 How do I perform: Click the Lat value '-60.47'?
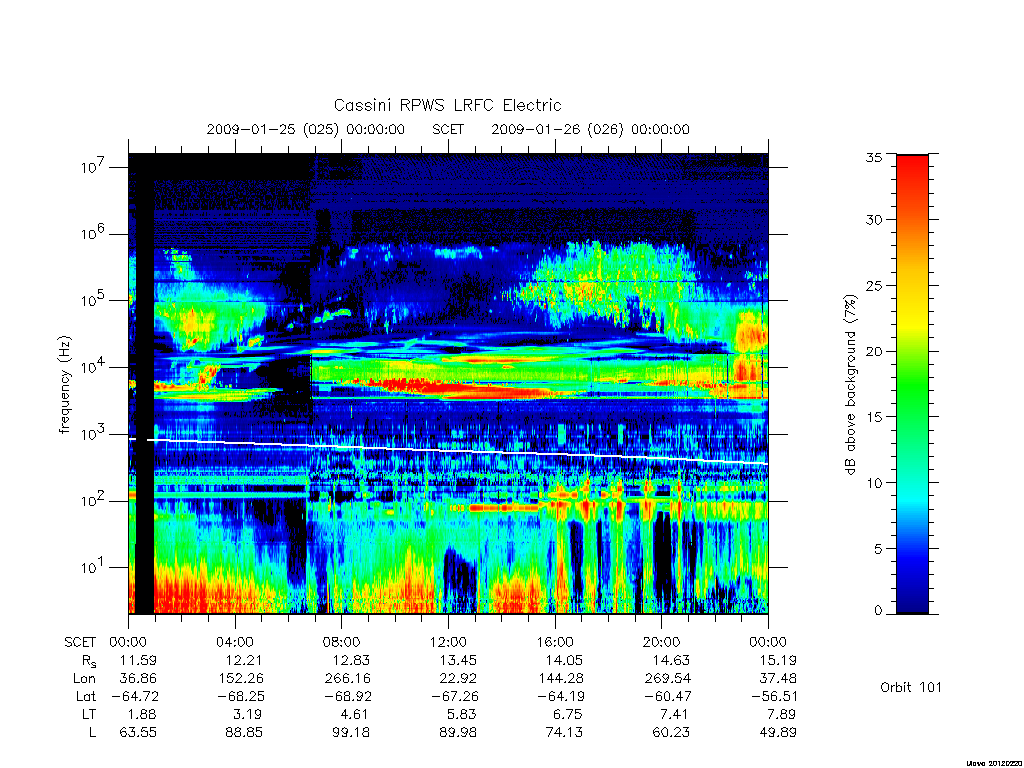(667, 696)
